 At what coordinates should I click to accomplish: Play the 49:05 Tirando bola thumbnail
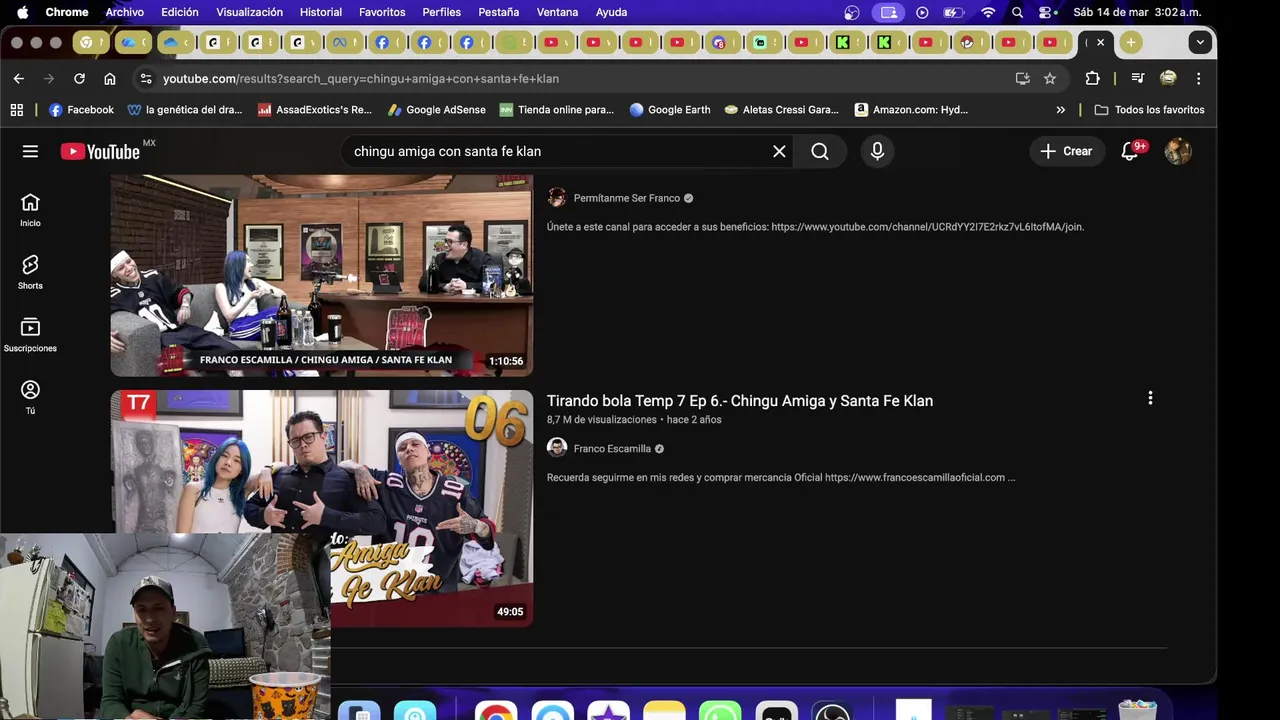(321, 508)
